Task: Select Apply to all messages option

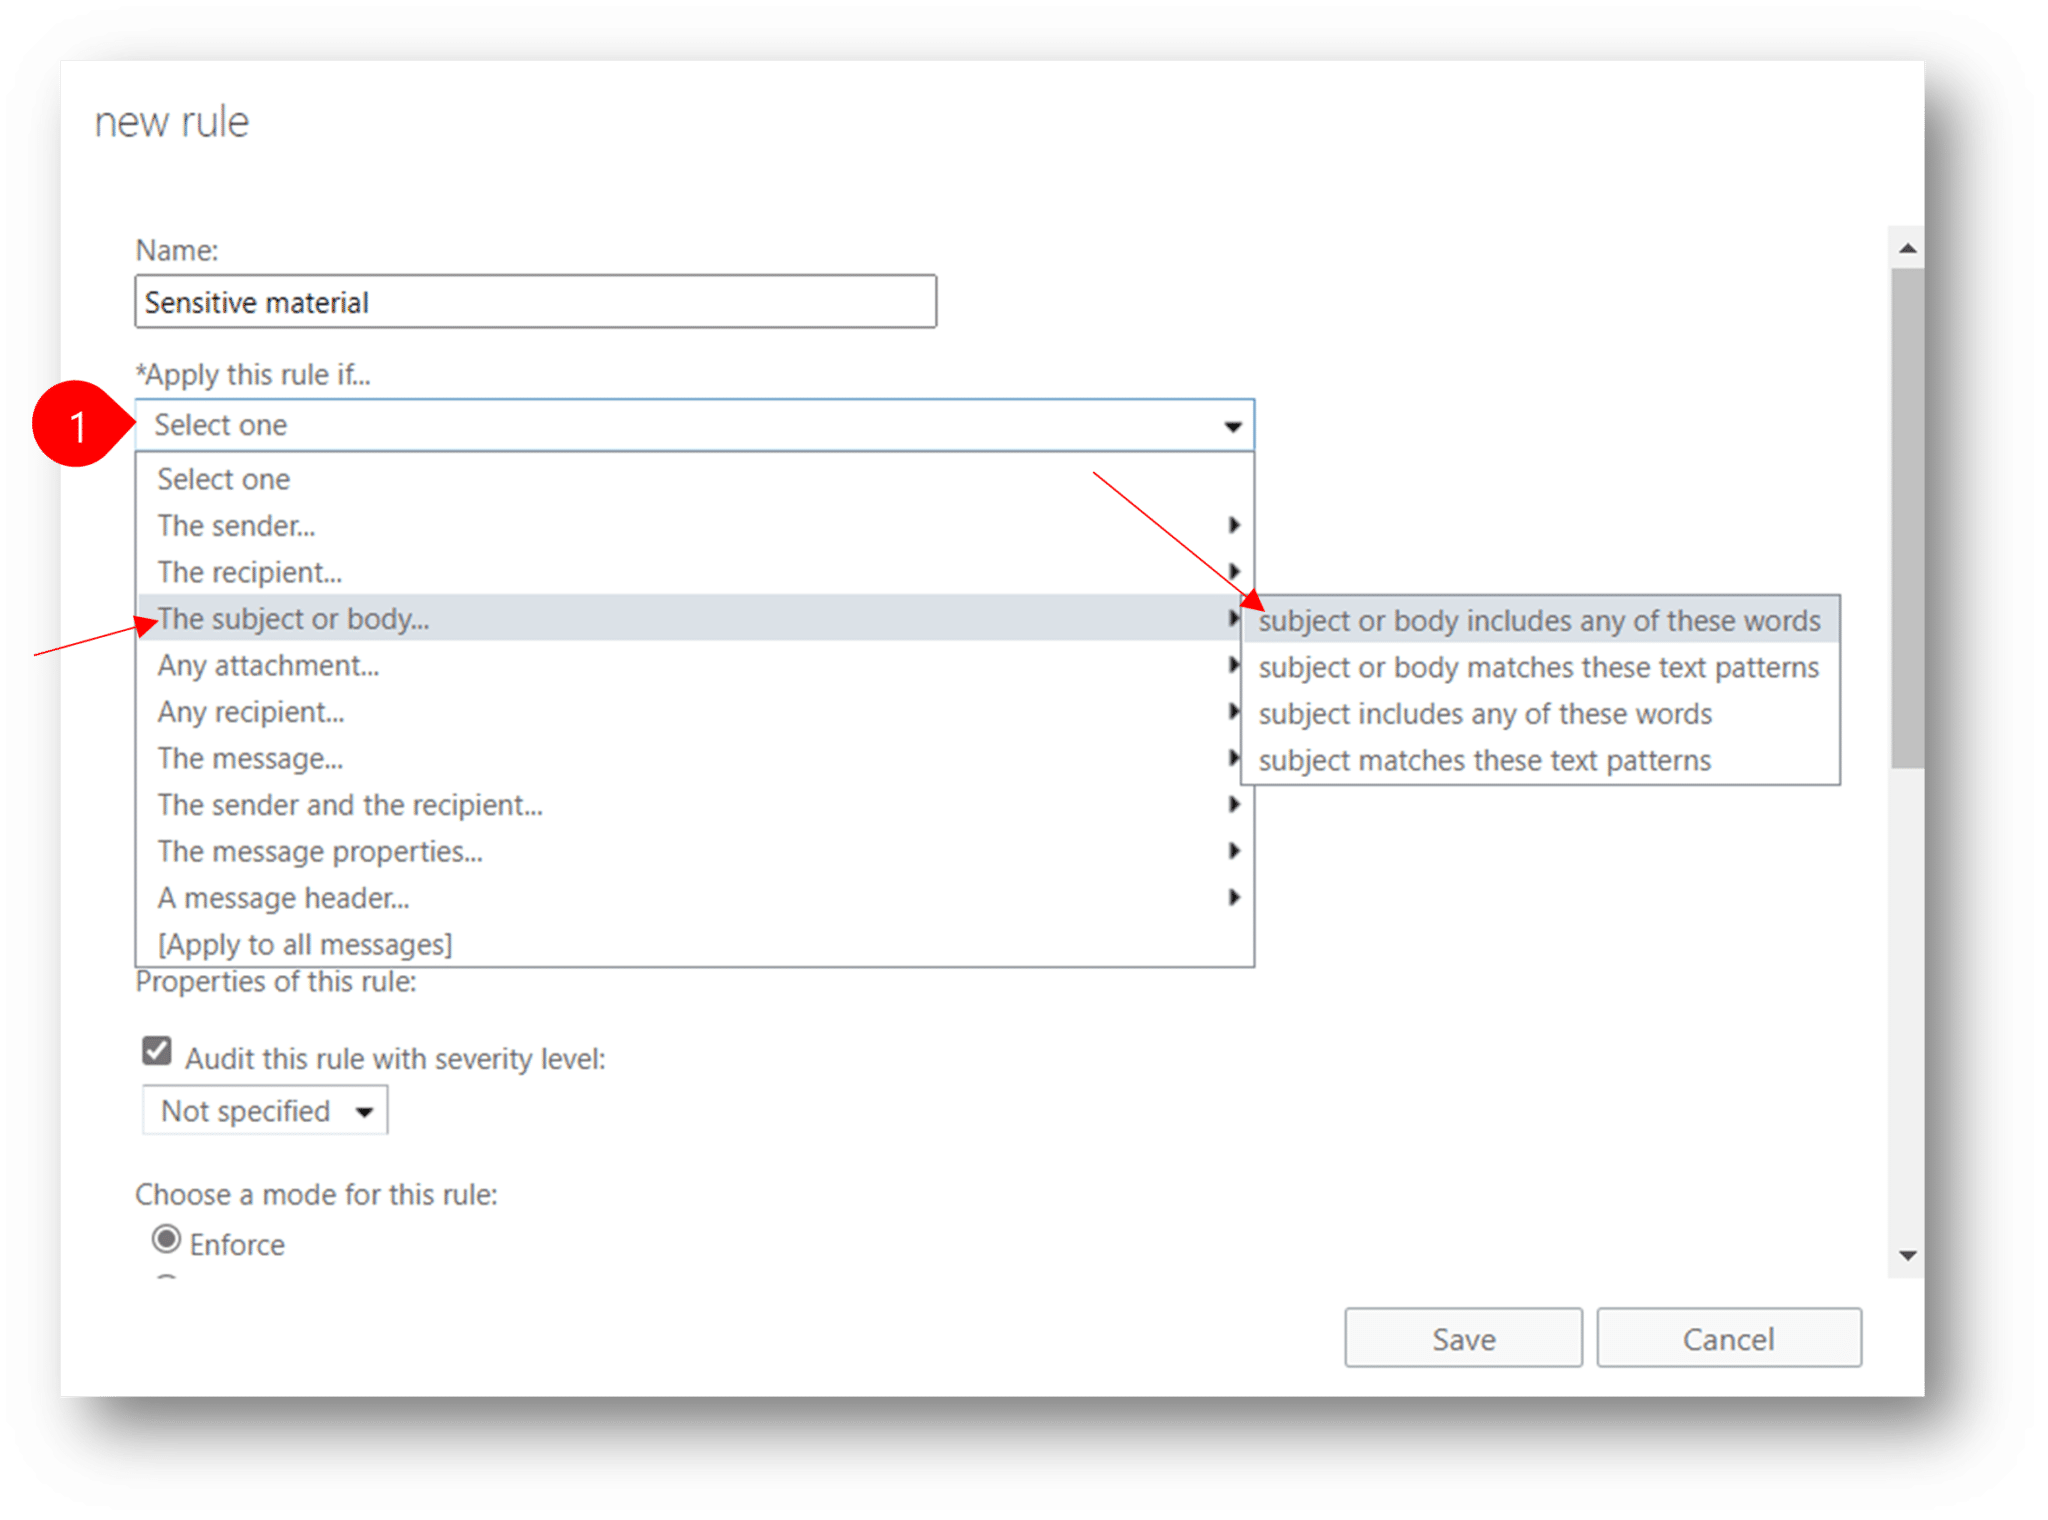Action: 306,942
